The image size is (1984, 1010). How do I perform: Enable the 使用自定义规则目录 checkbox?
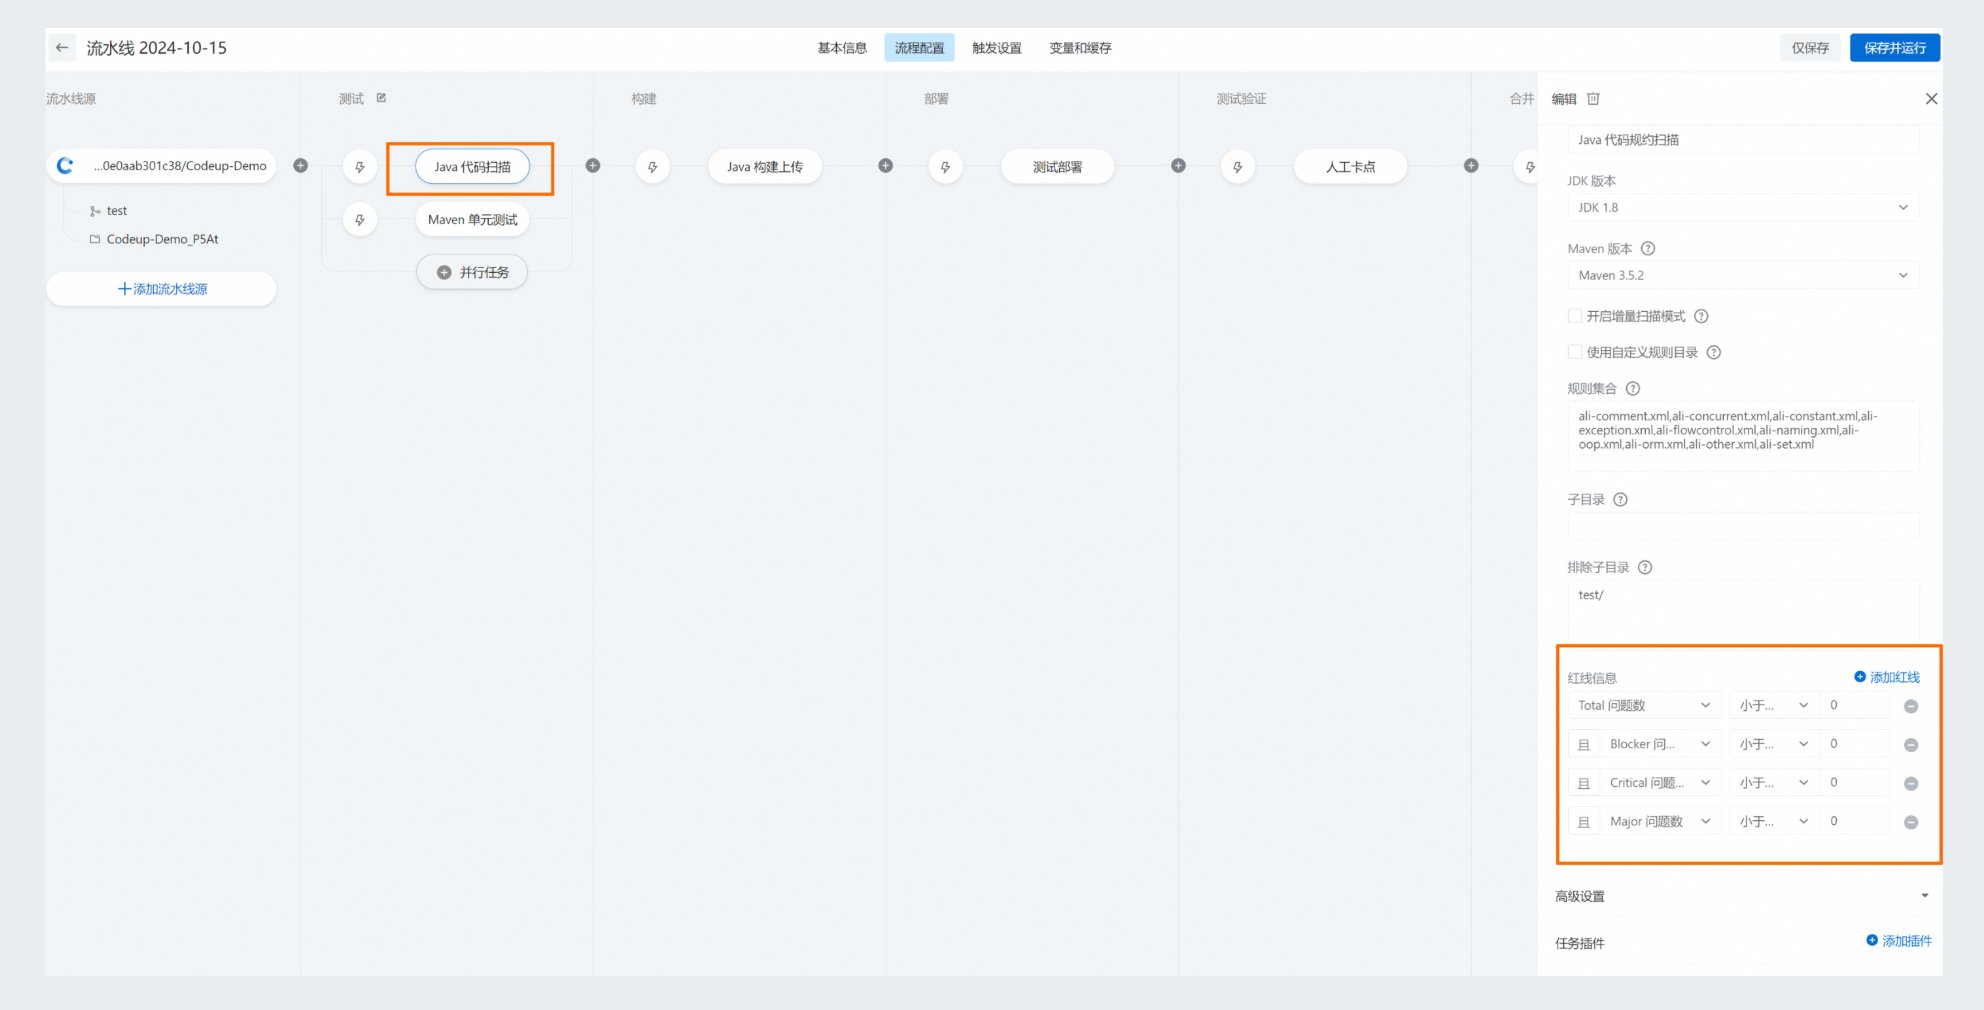click(1574, 352)
